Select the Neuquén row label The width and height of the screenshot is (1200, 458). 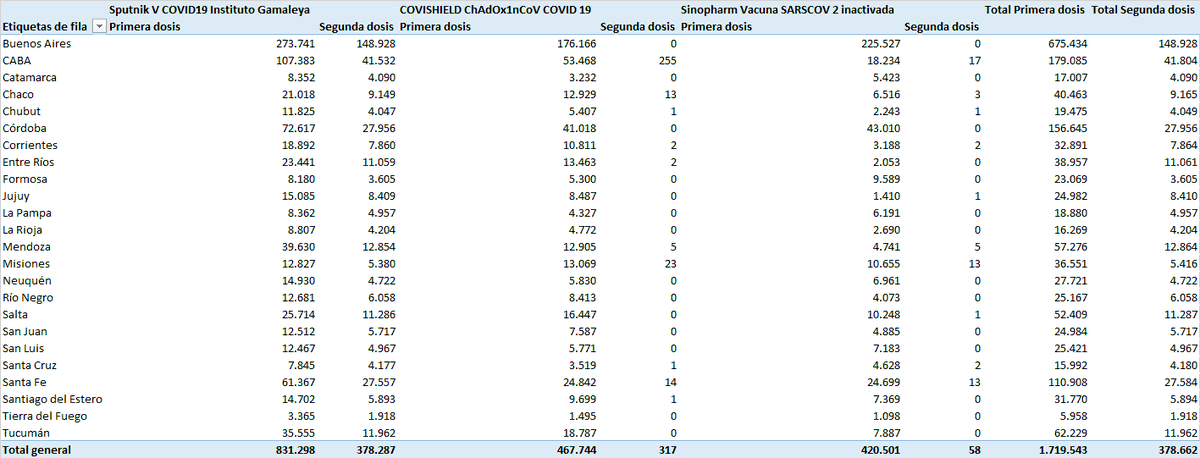click(x=27, y=281)
